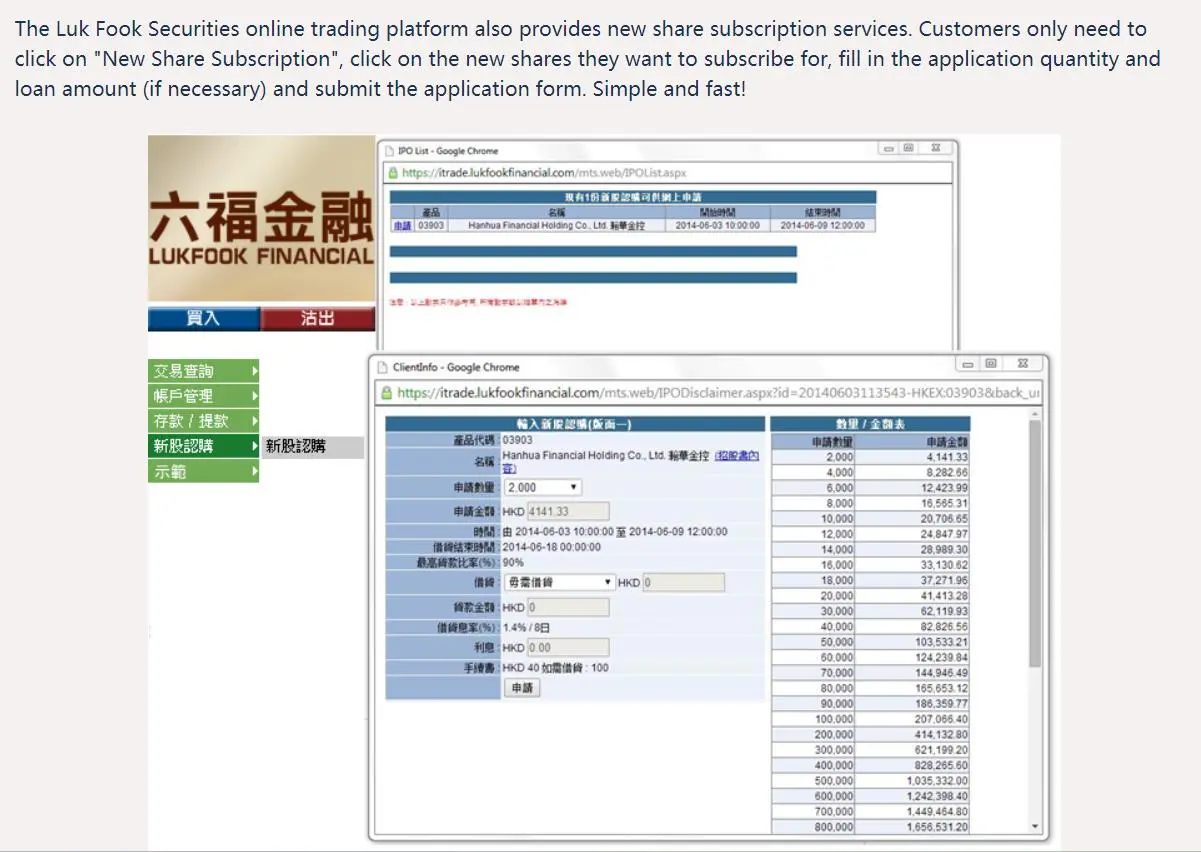Screen dimensions: 1201x852
Task: Click the padlock icon in IPO List address bar
Action: tap(393, 173)
